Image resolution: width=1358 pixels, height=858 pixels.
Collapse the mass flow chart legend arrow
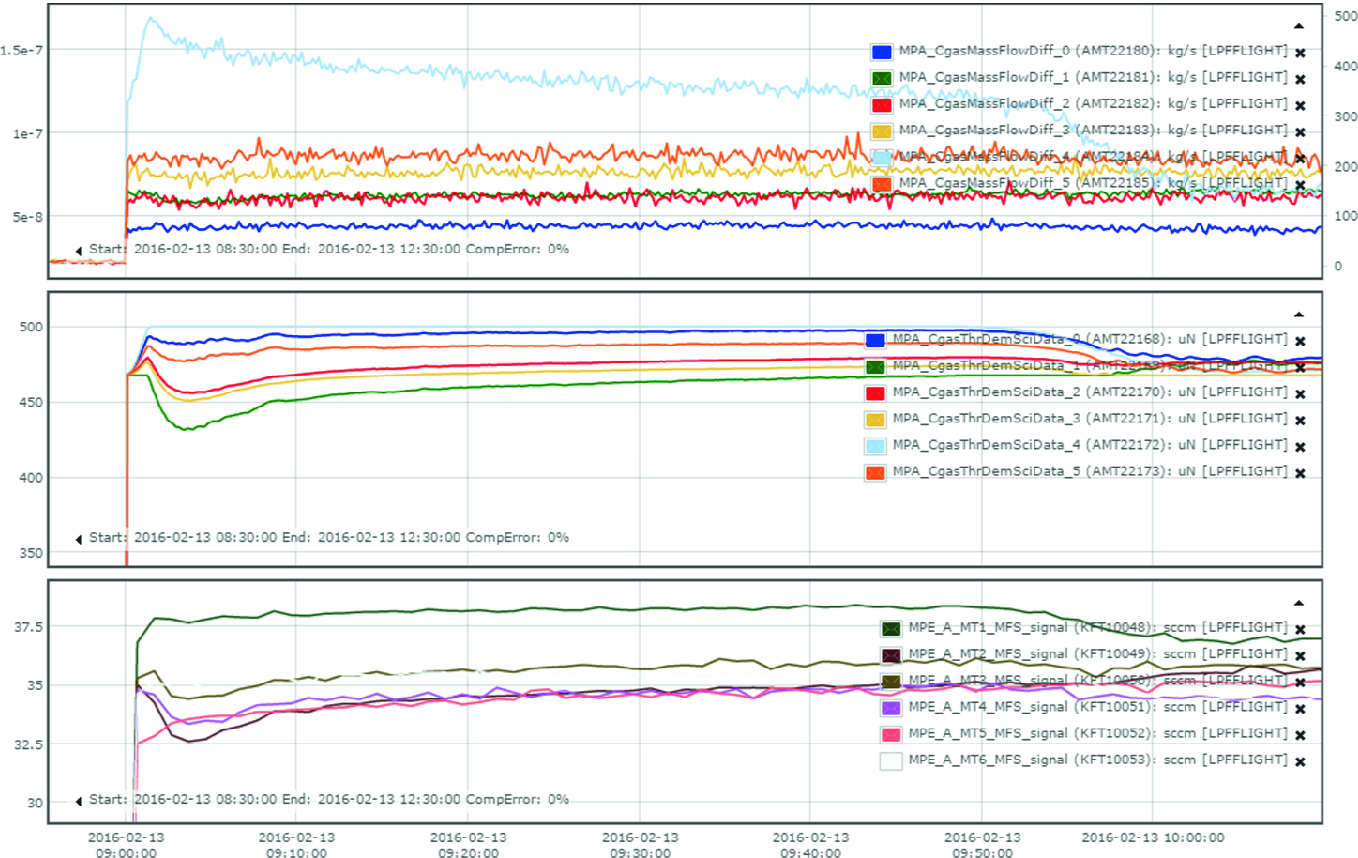pyautogui.click(x=1299, y=26)
